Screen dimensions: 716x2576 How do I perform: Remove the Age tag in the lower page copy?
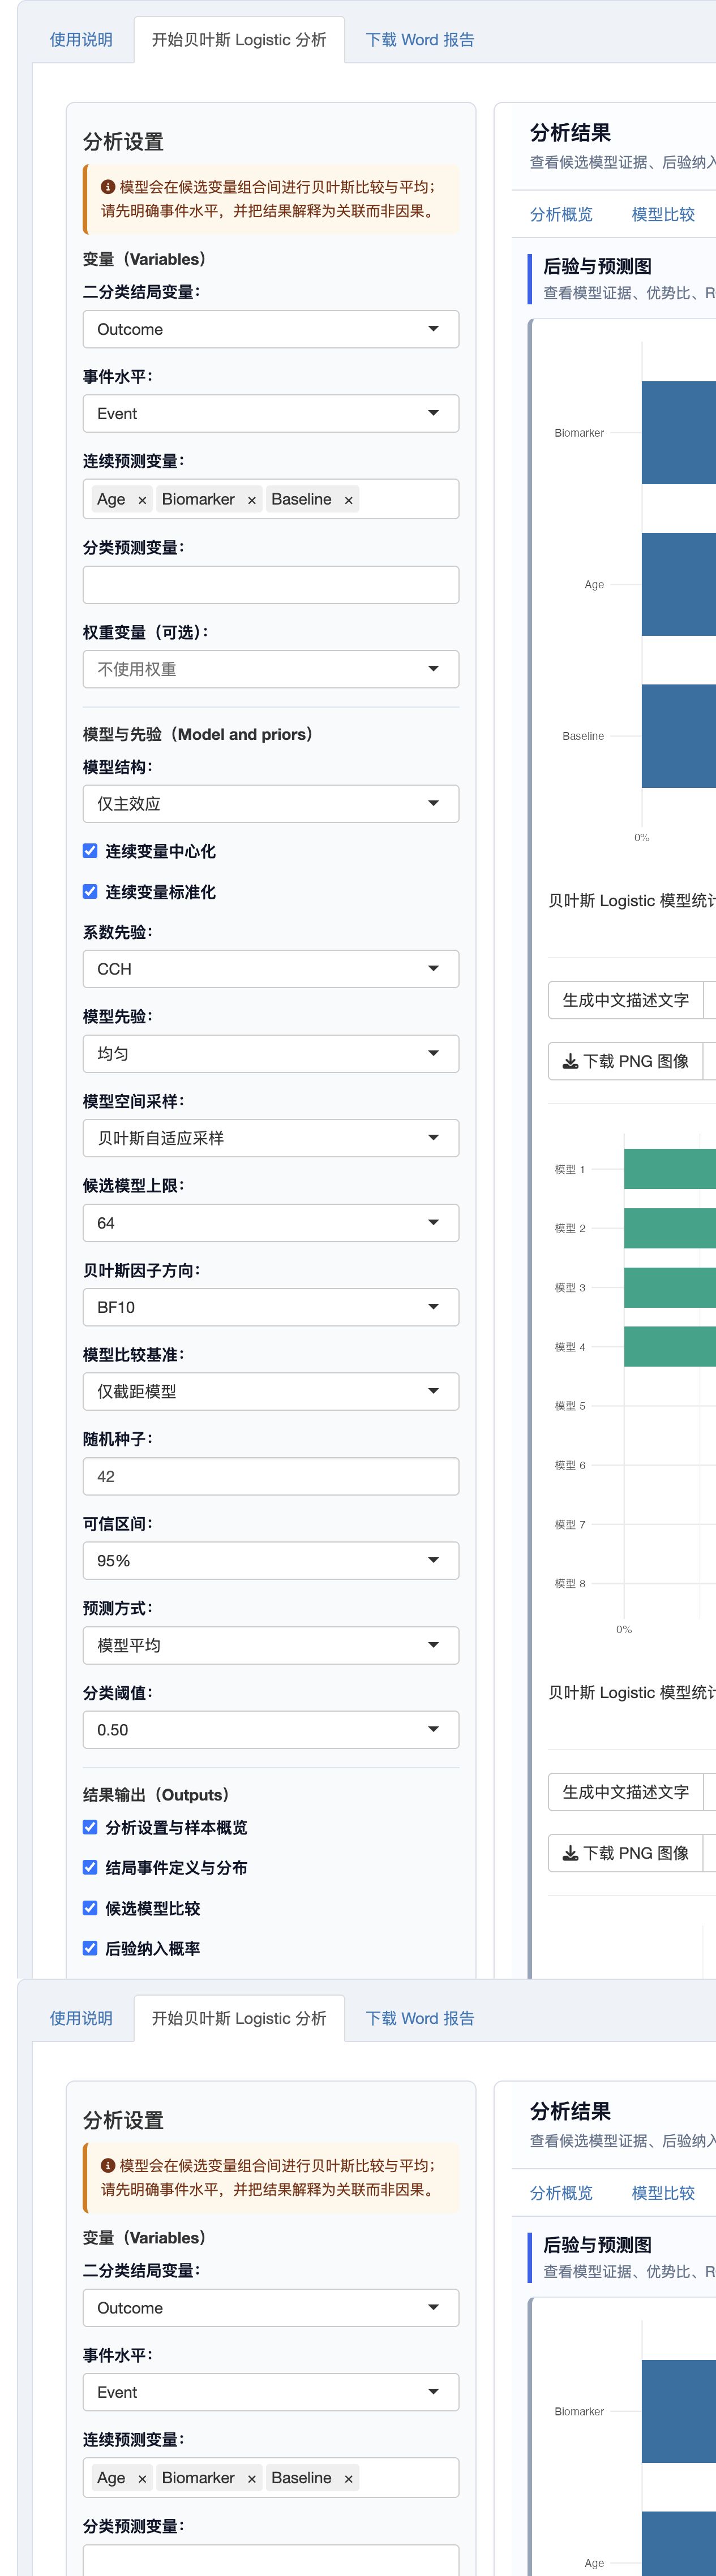tap(142, 2478)
